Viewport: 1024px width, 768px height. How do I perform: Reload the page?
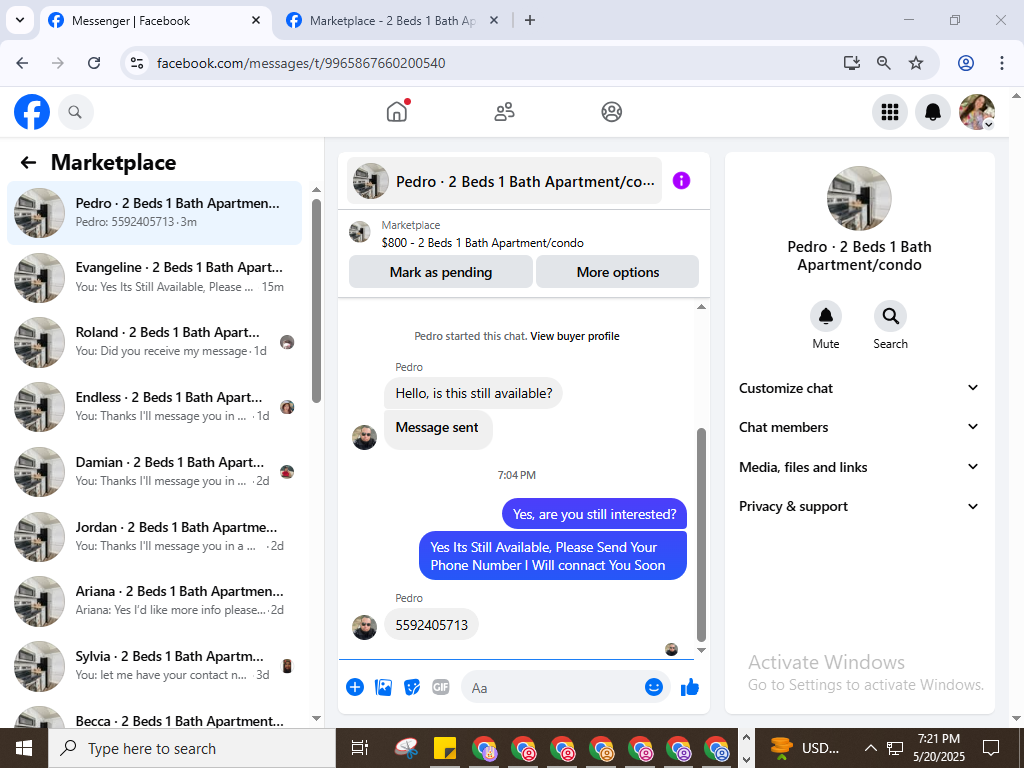point(94,63)
